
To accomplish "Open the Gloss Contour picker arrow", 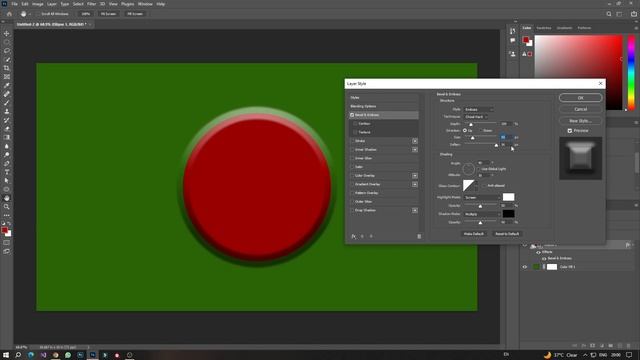I will [476, 186].
